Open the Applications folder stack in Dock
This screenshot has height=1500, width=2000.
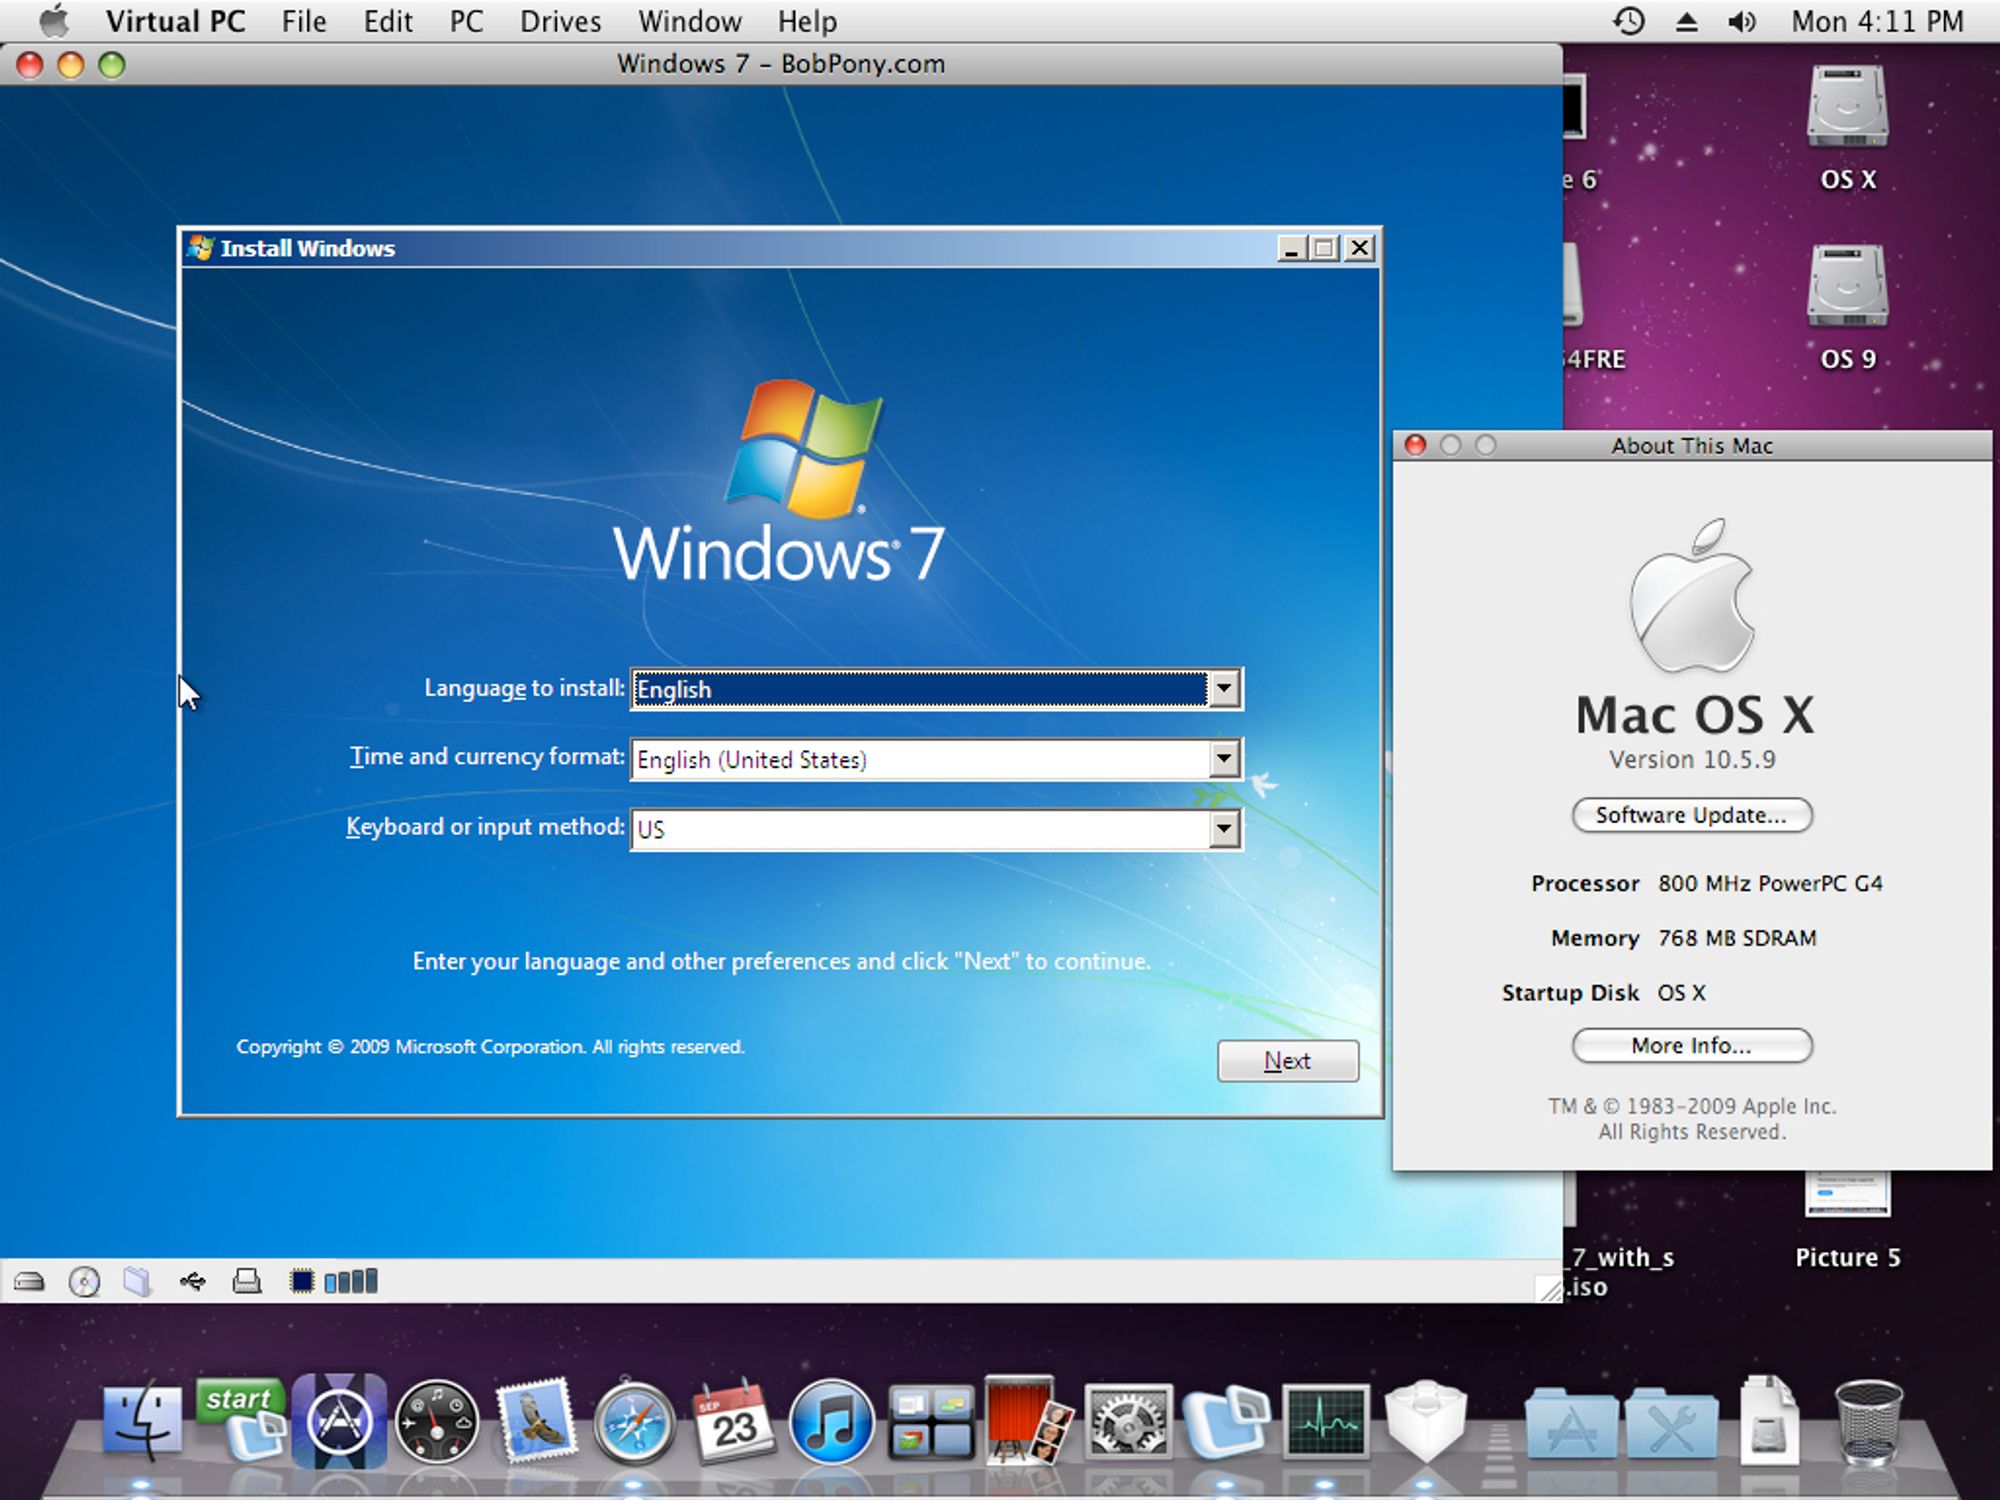pos(1571,1424)
